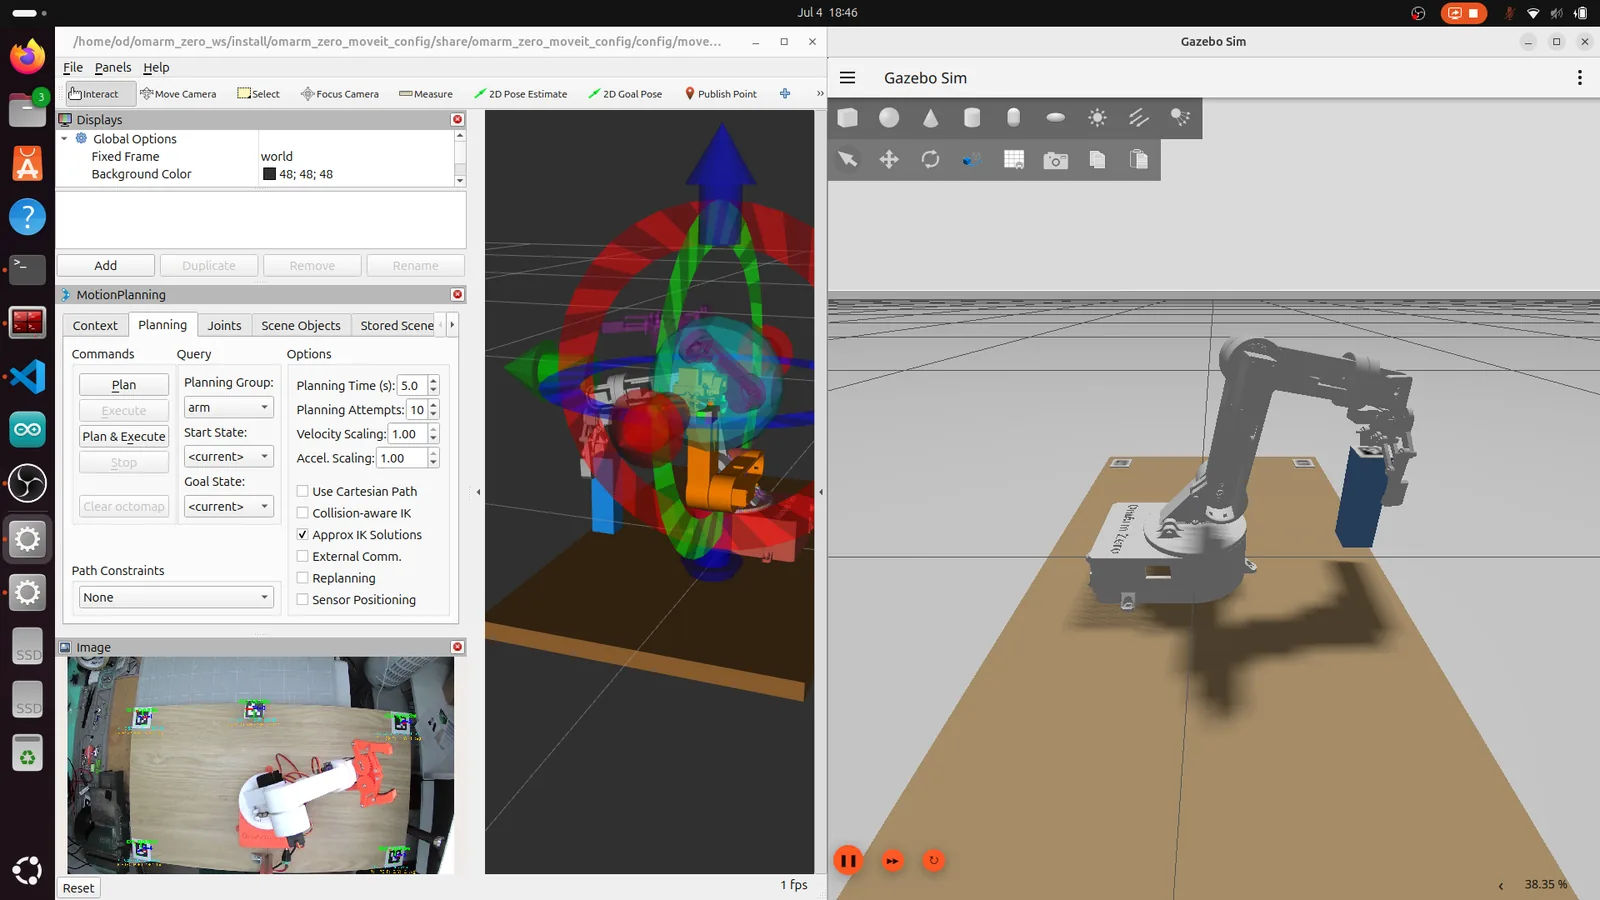Viewport: 1600px width, 900px height.
Task: Enable Use Cartesian Path checkbox
Action: tap(303, 491)
